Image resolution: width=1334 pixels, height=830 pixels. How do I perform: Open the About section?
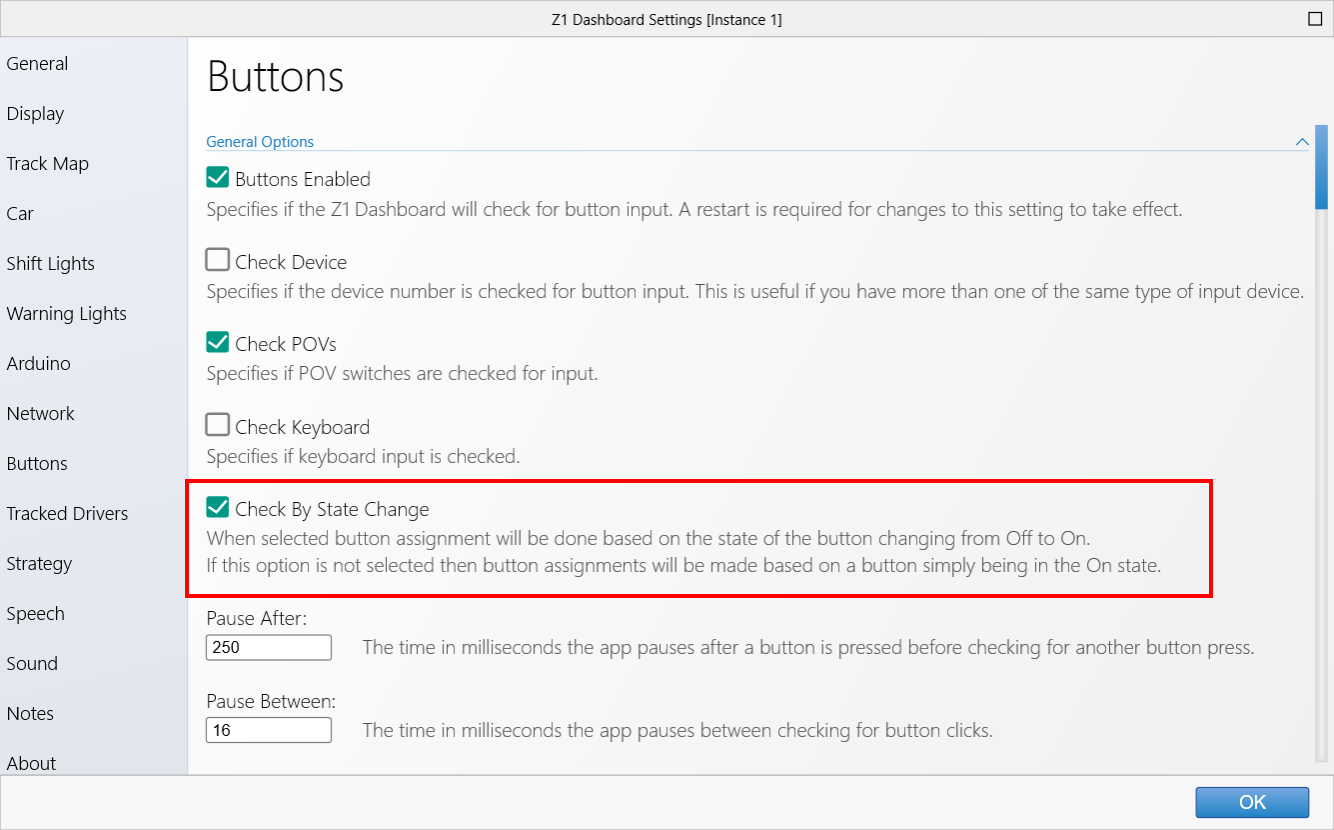tap(31, 764)
